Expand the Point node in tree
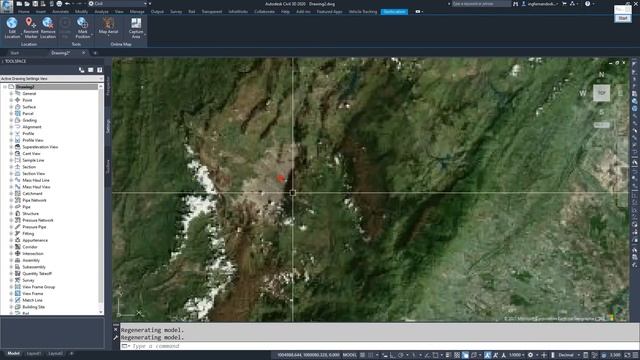 click(x=11, y=100)
